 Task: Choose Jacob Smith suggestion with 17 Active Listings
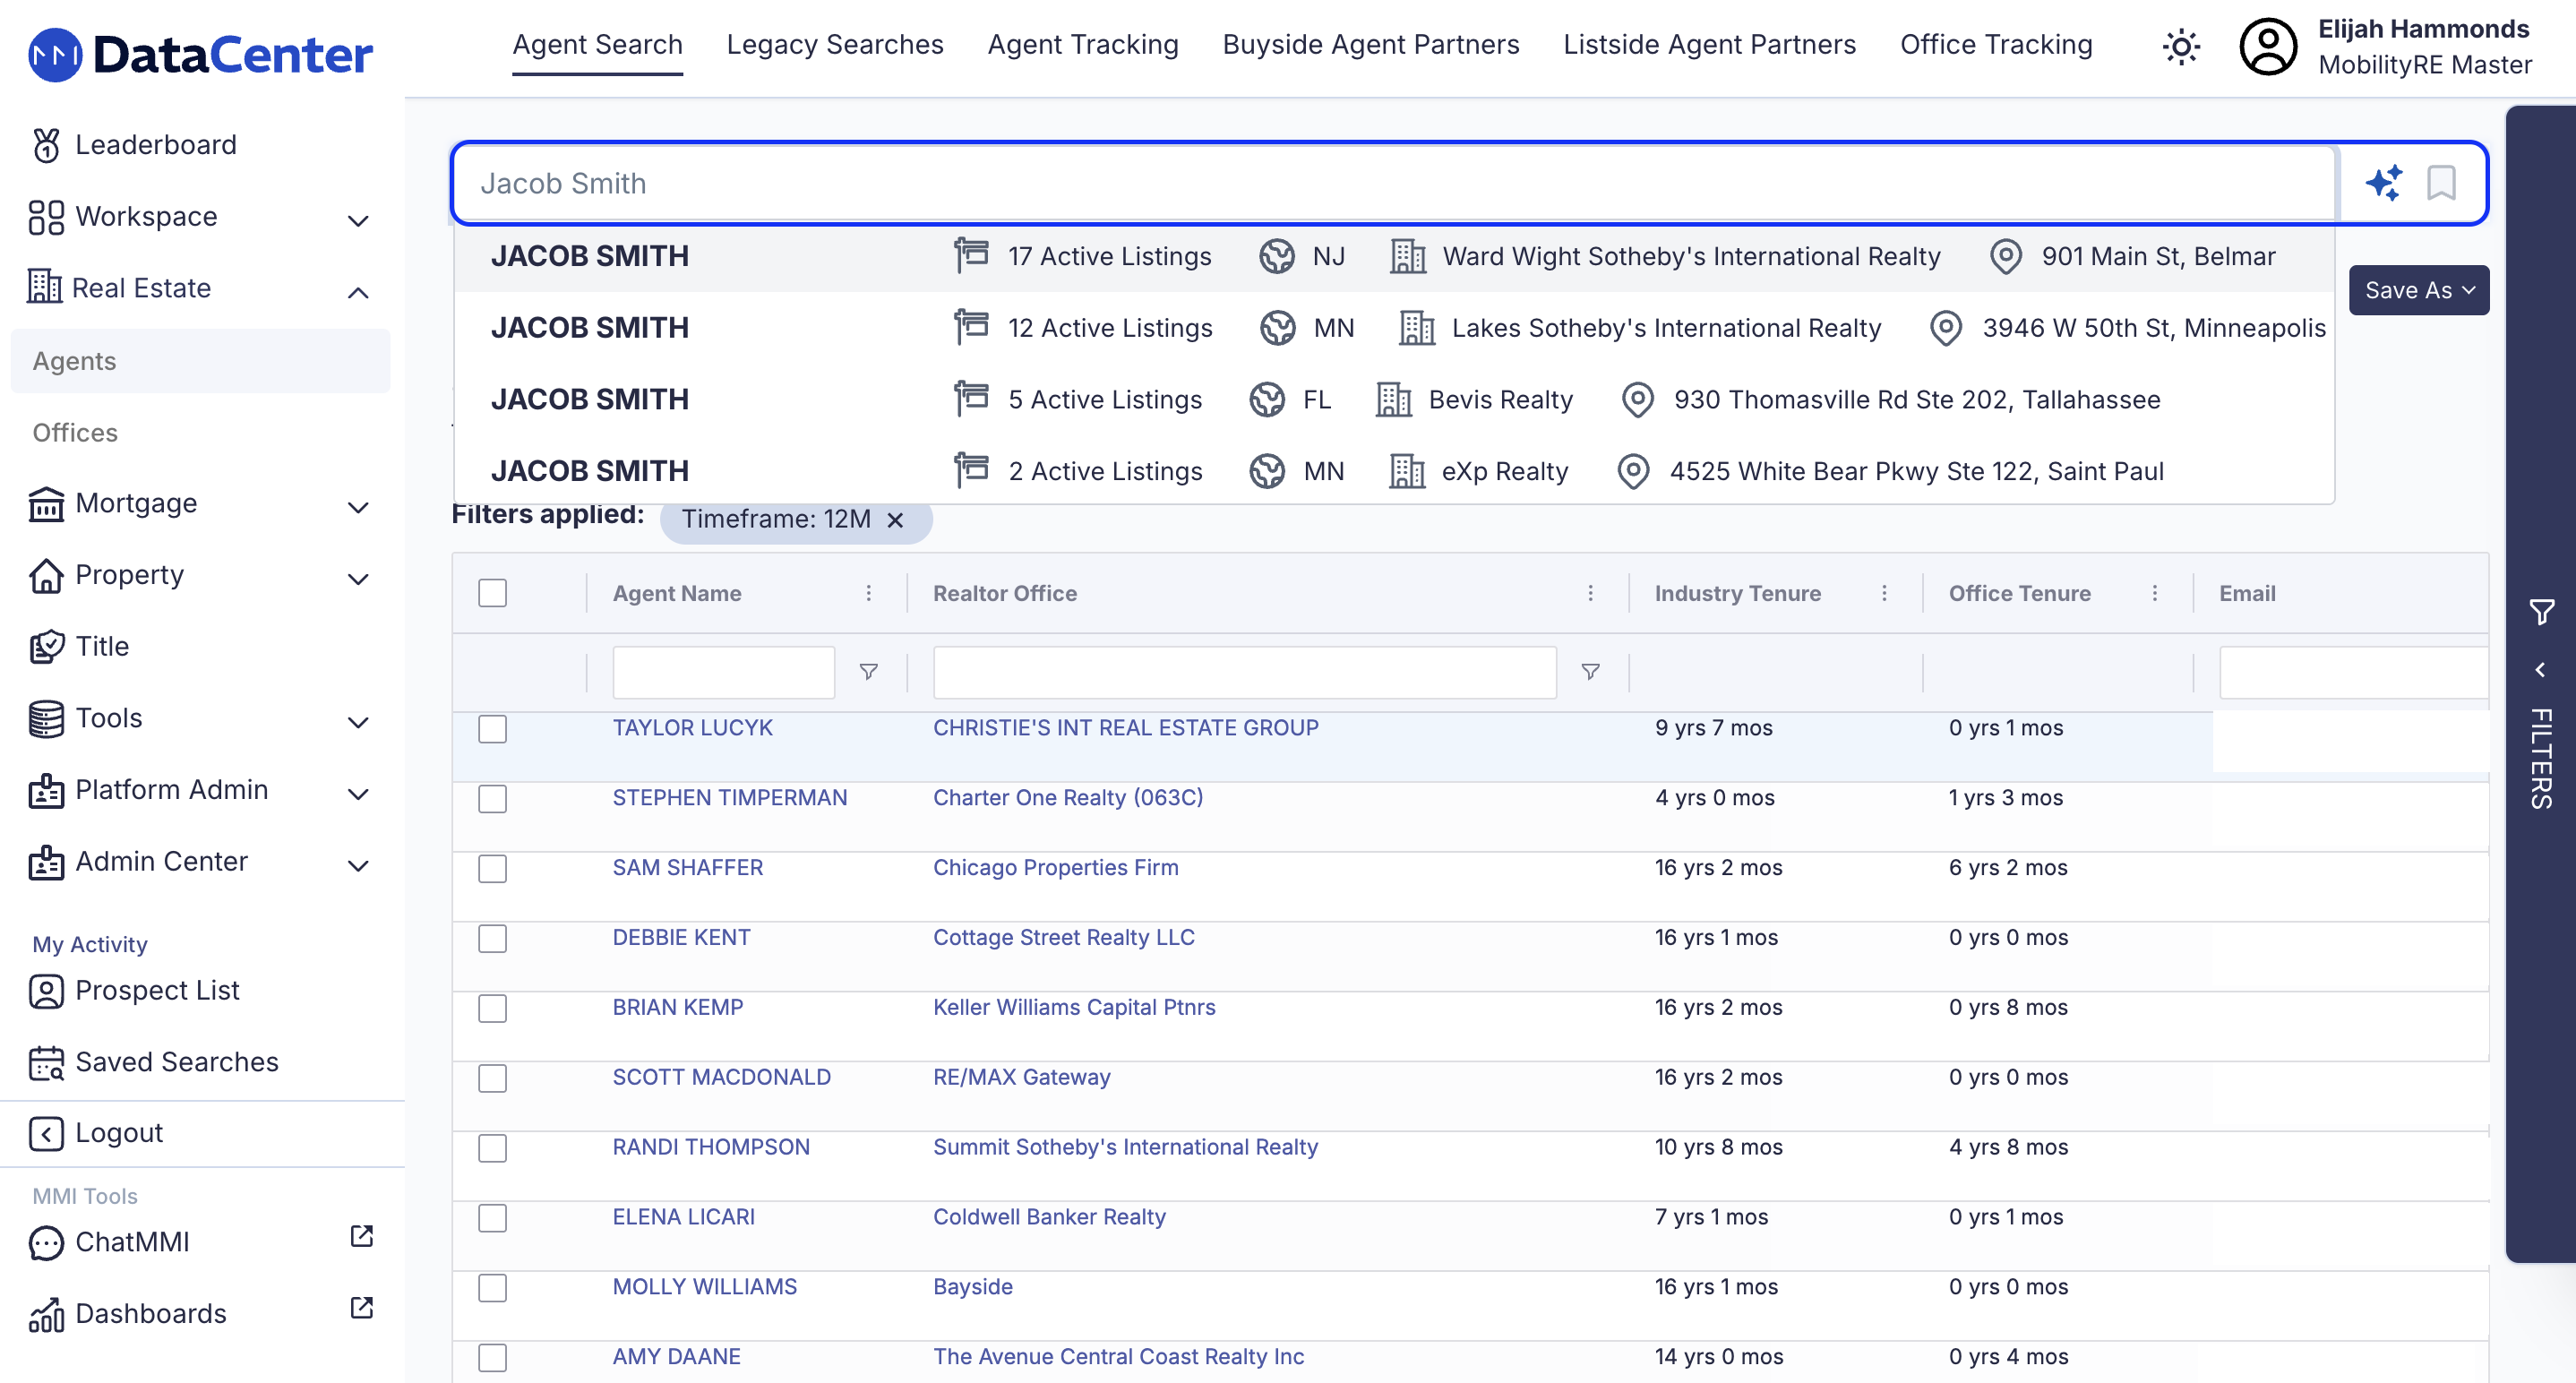pos(1394,256)
